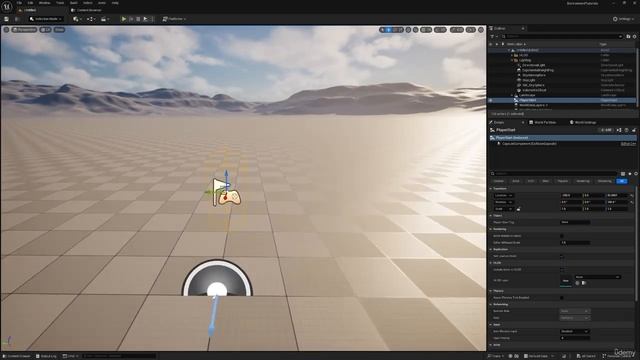640x360 pixels.
Task: Open the Location type dropdown
Action: (x=503, y=196)
